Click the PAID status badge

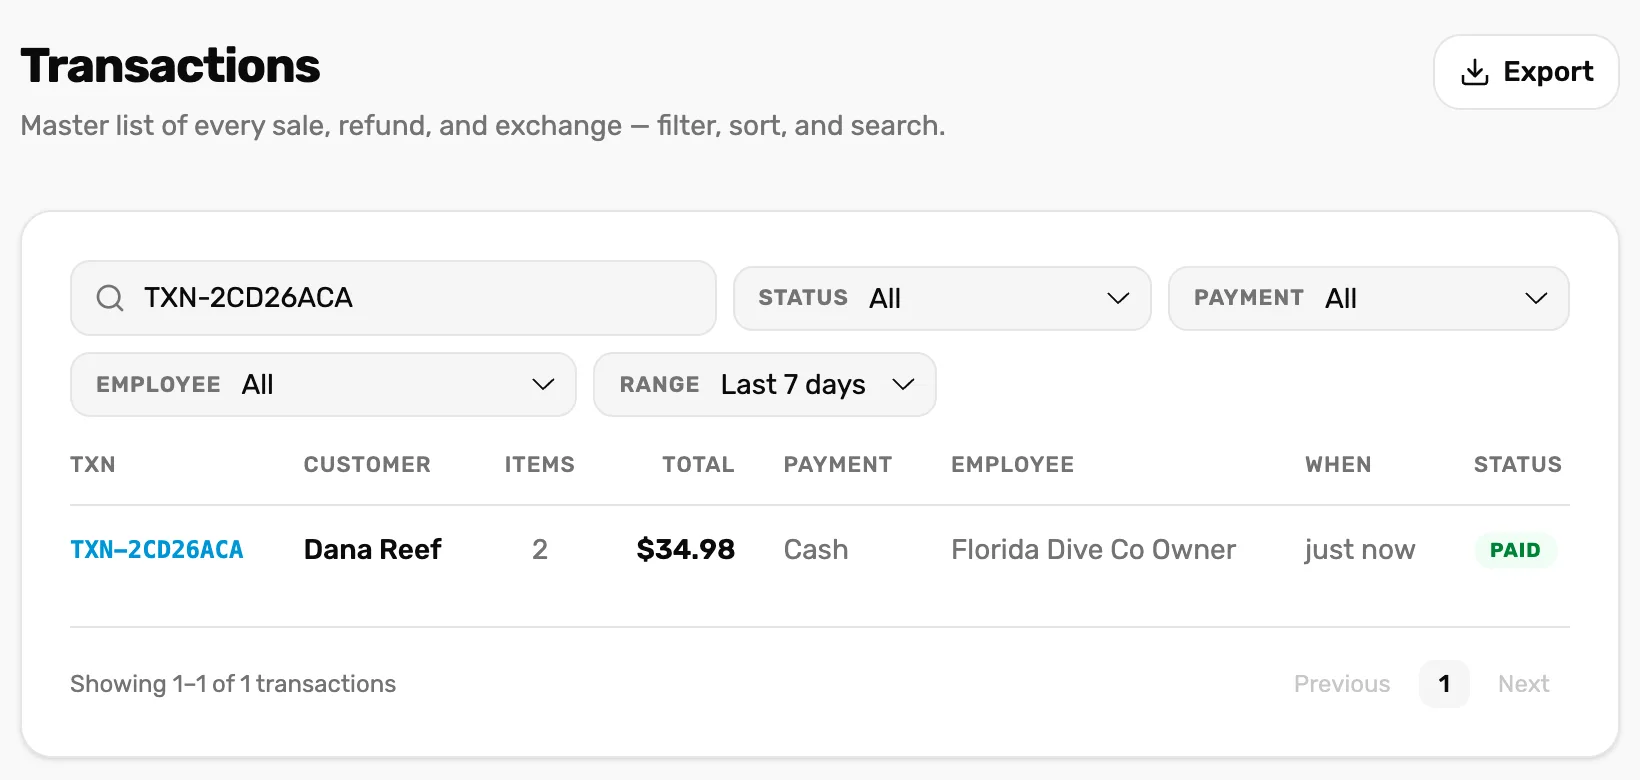(x=1516, y=550)
